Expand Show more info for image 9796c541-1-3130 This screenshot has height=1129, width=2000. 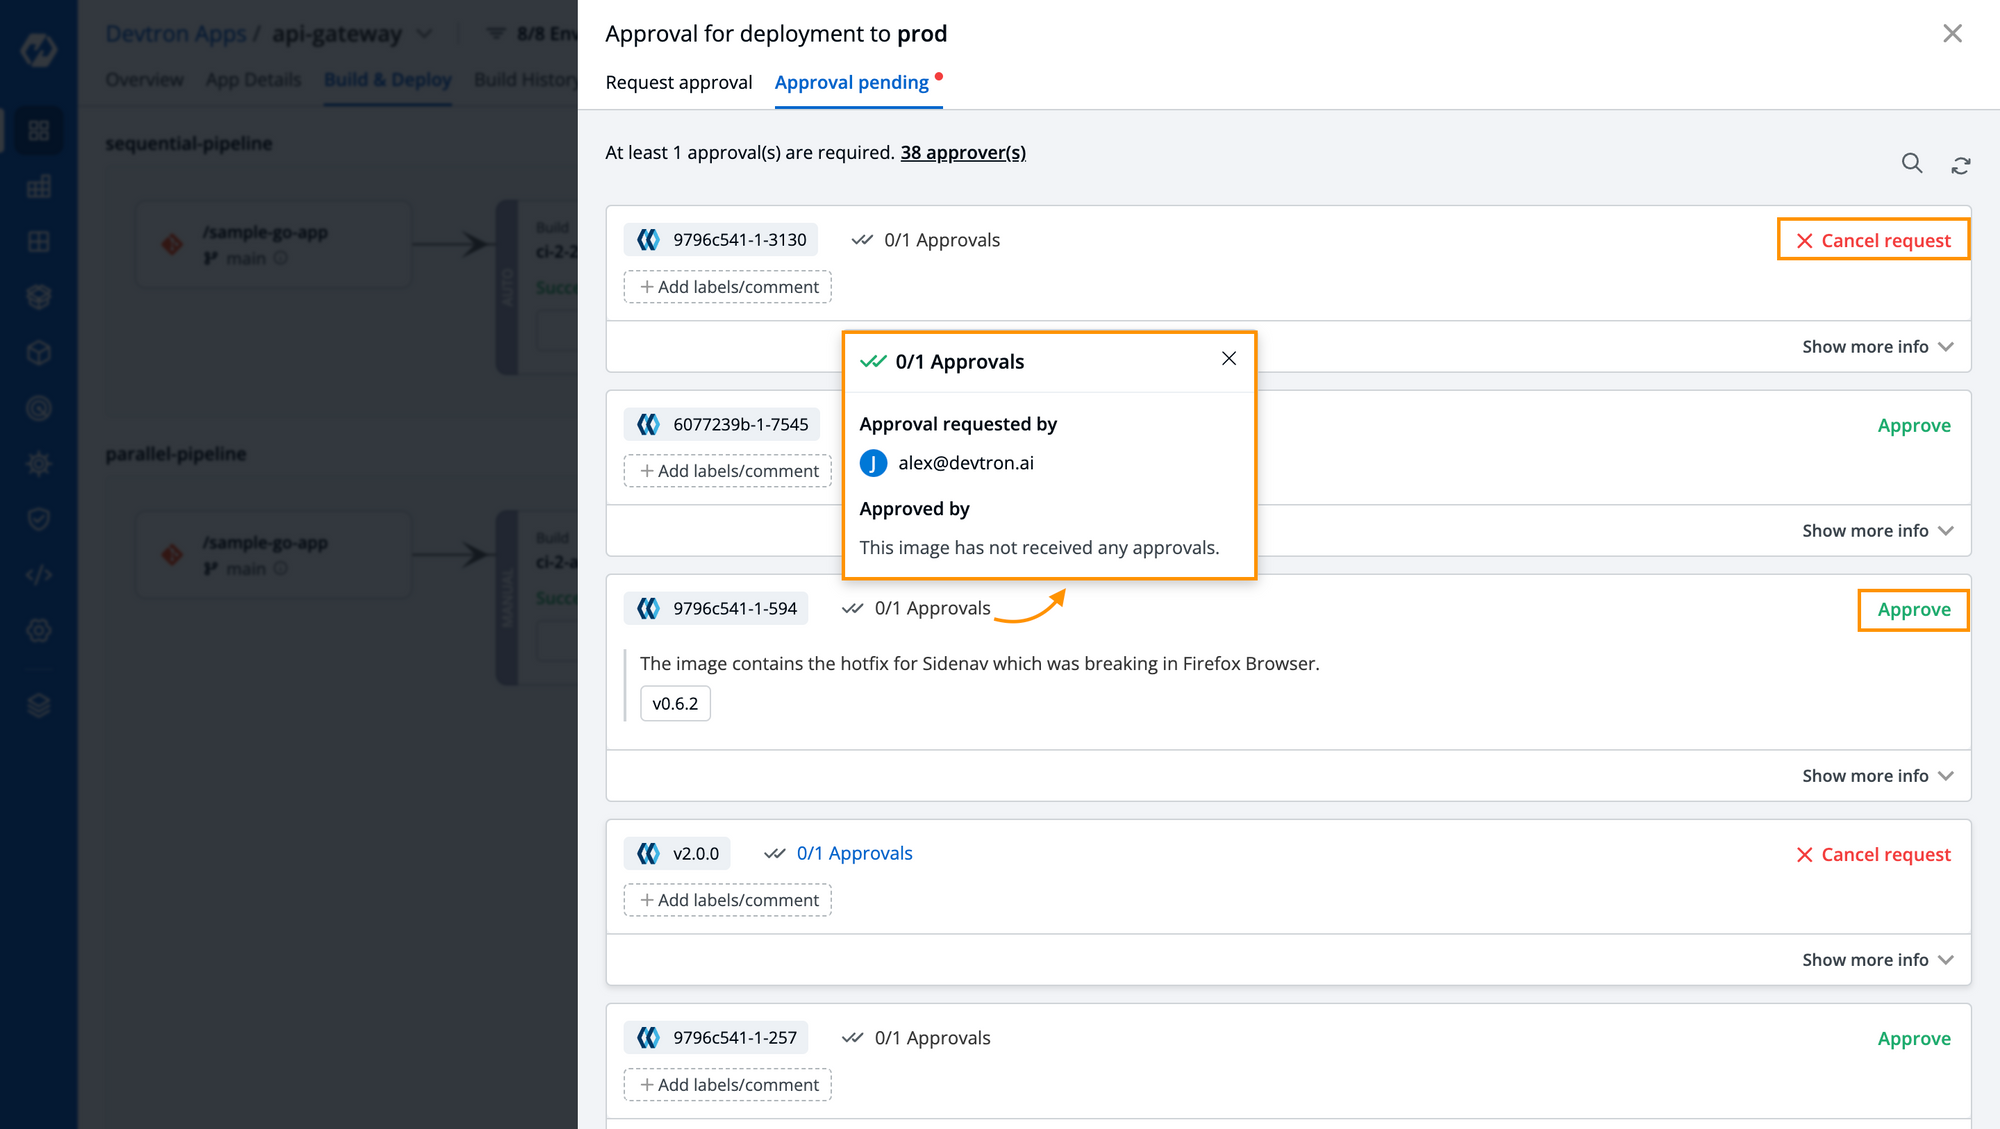(x=1877, y=347)
